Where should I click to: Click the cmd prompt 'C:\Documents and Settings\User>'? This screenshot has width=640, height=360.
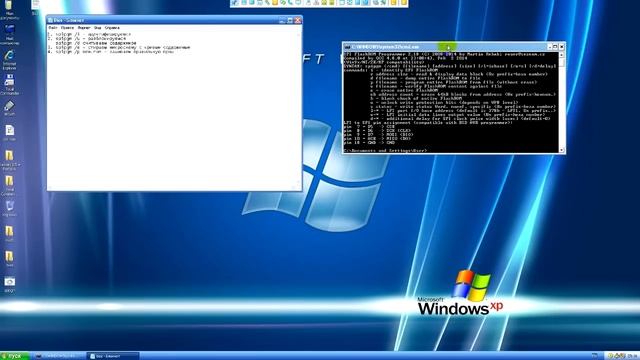pyautogui.click(x=385, y=151)
